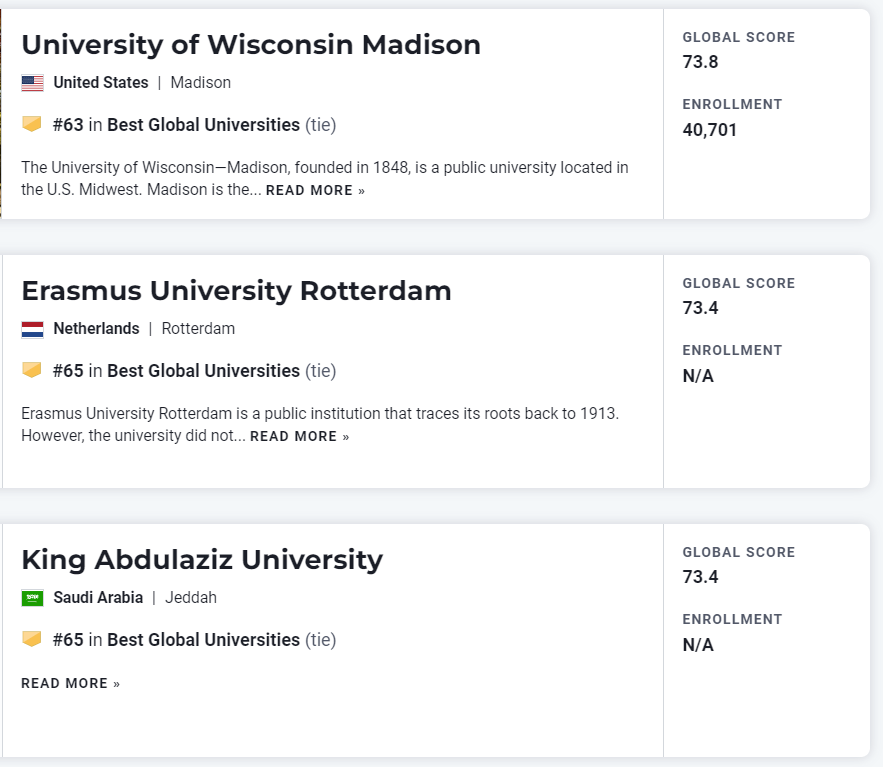The width and height of the screenshot is (883, 767).
Task: Click the Jeddah city label
Action: [x=190, y=598]
